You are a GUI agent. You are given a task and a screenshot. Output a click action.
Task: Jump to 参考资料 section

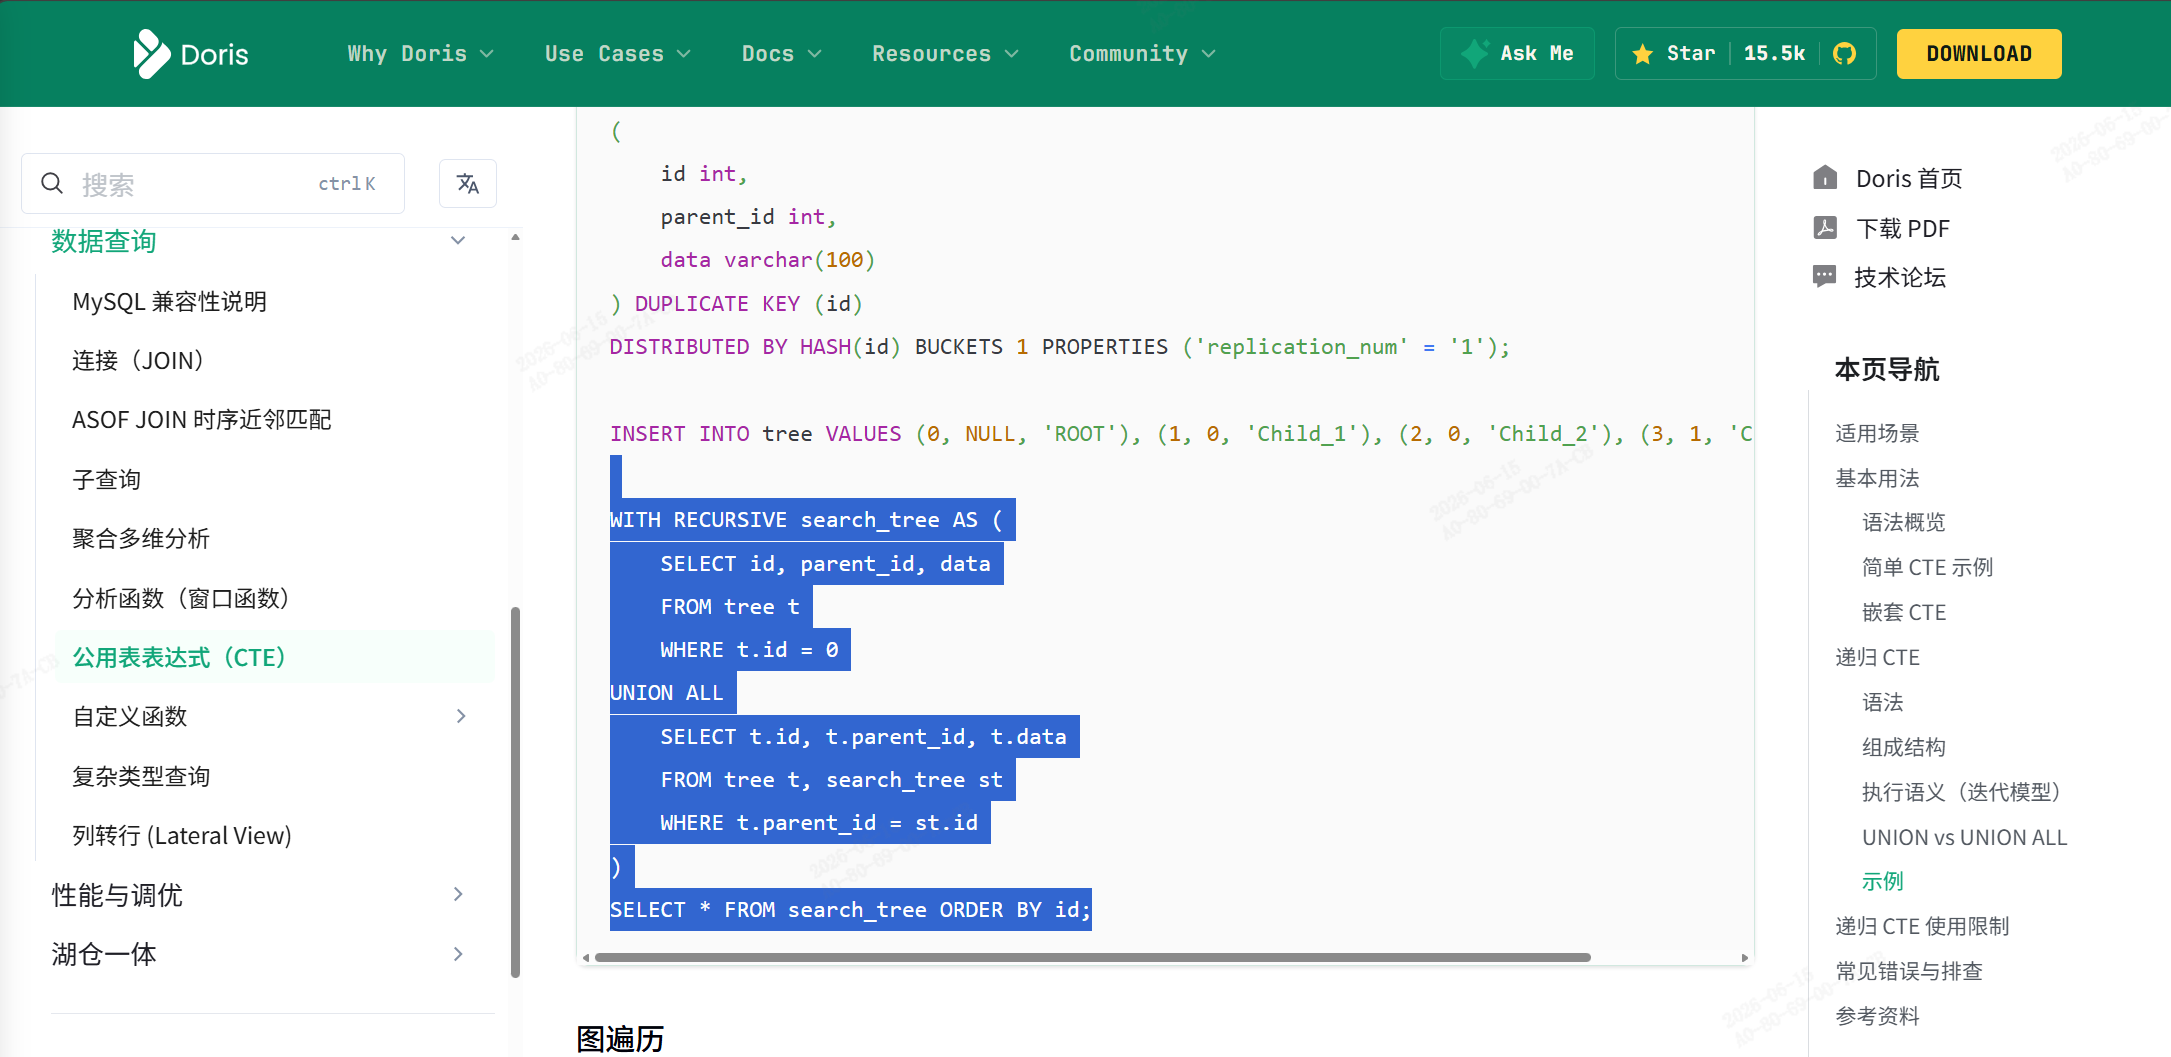1877,1016
